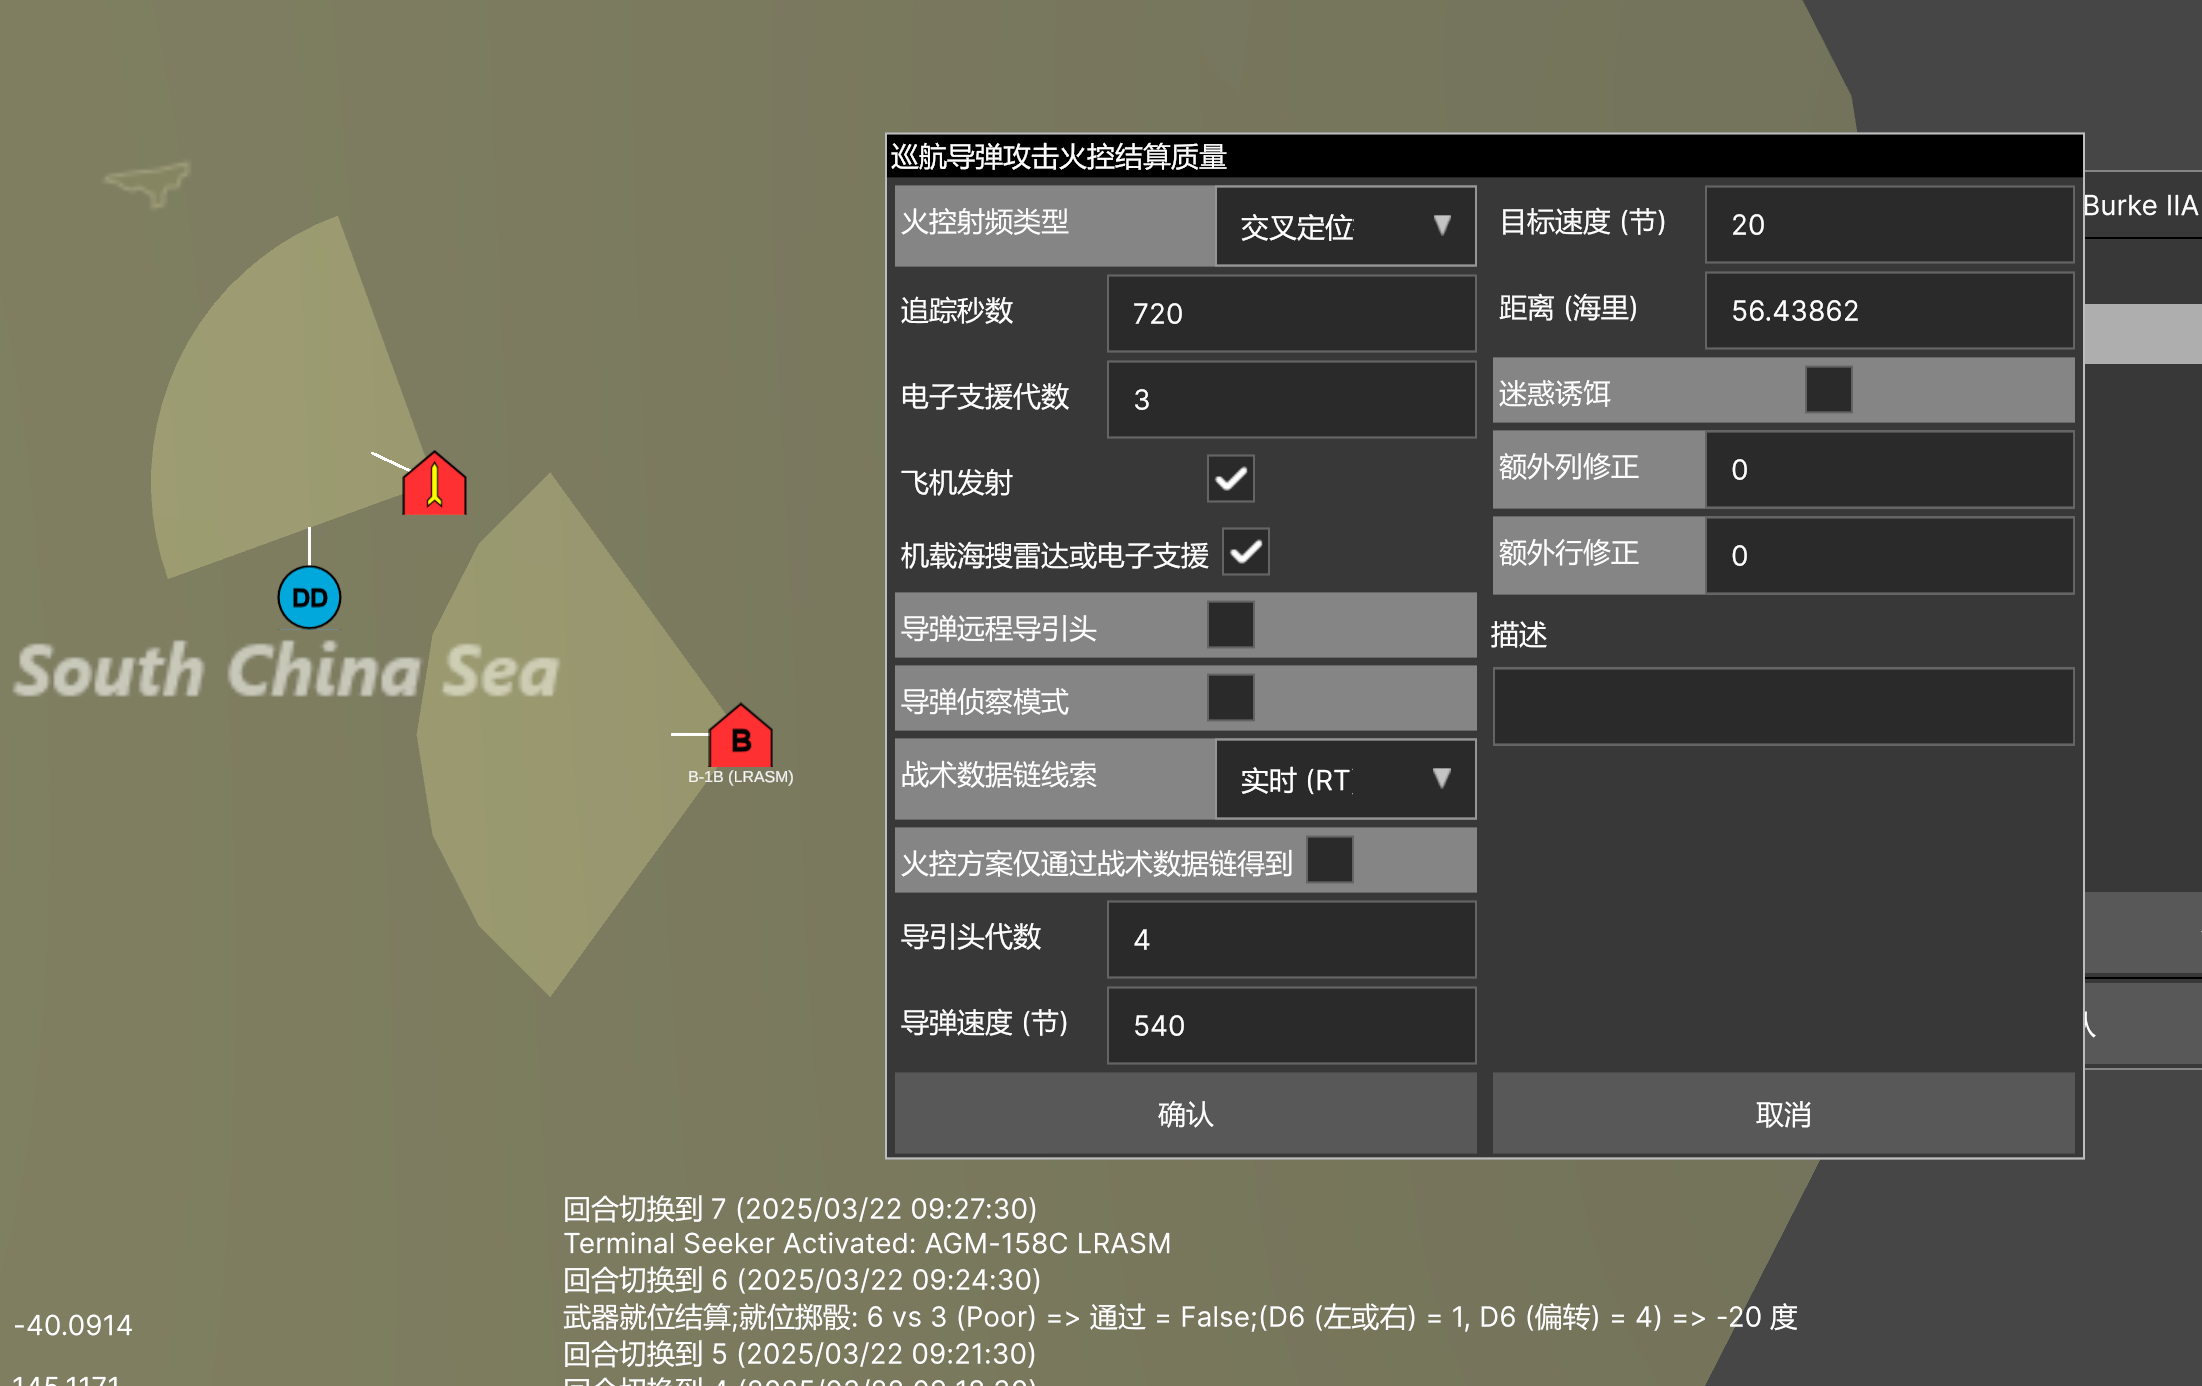This screenshot has width=2202, height=1386.
Task: Click the 回合切换到 7 log entry
Action: 800,1209
